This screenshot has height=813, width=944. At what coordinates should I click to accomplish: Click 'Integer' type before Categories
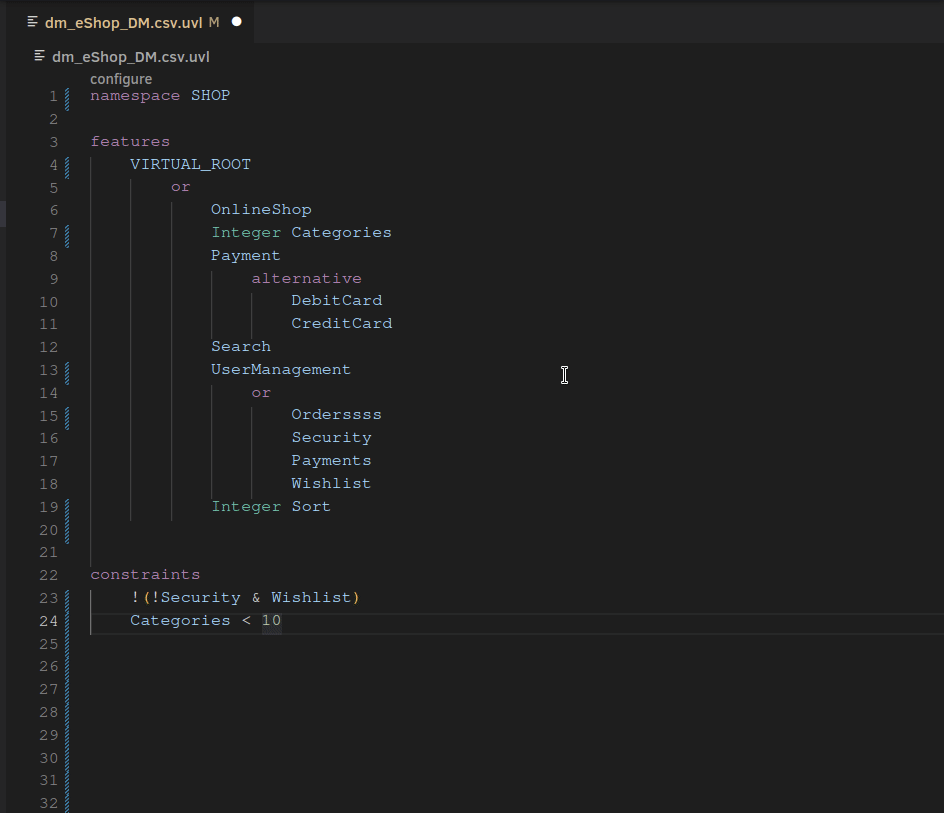coord(246,232)
